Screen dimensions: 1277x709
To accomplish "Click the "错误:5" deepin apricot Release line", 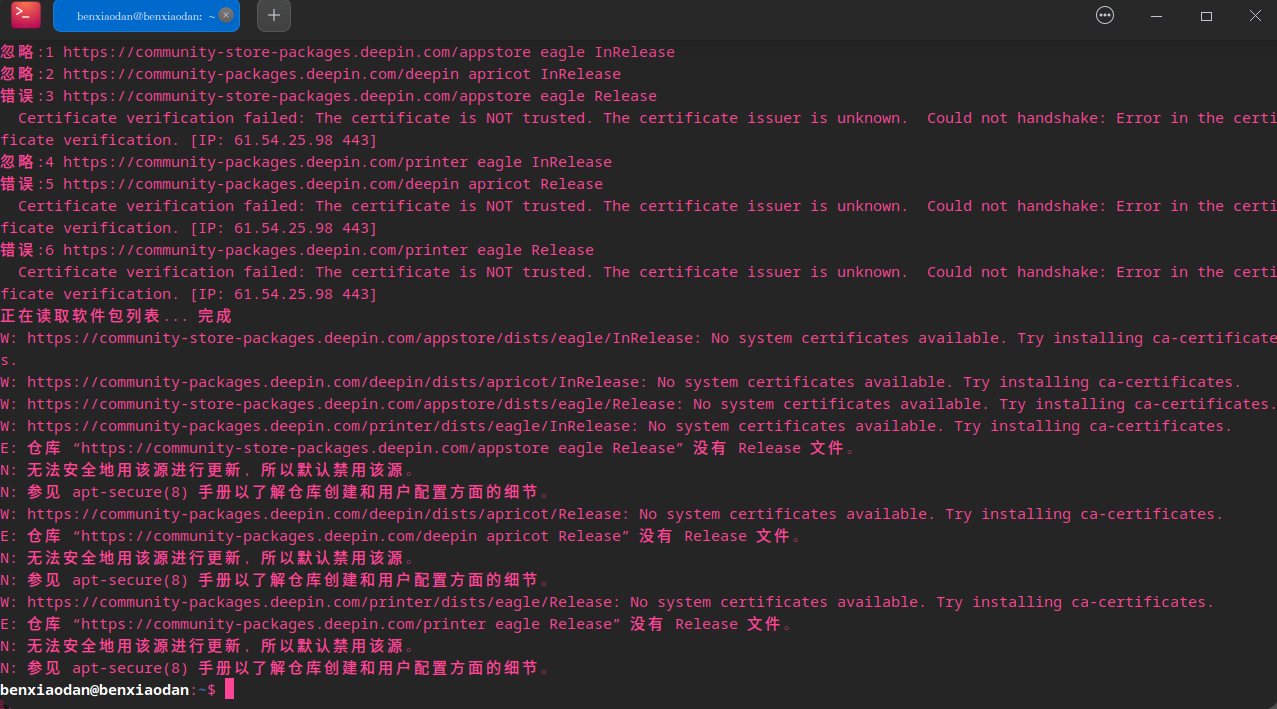I will pyautogui.click(x=302, y=184).
